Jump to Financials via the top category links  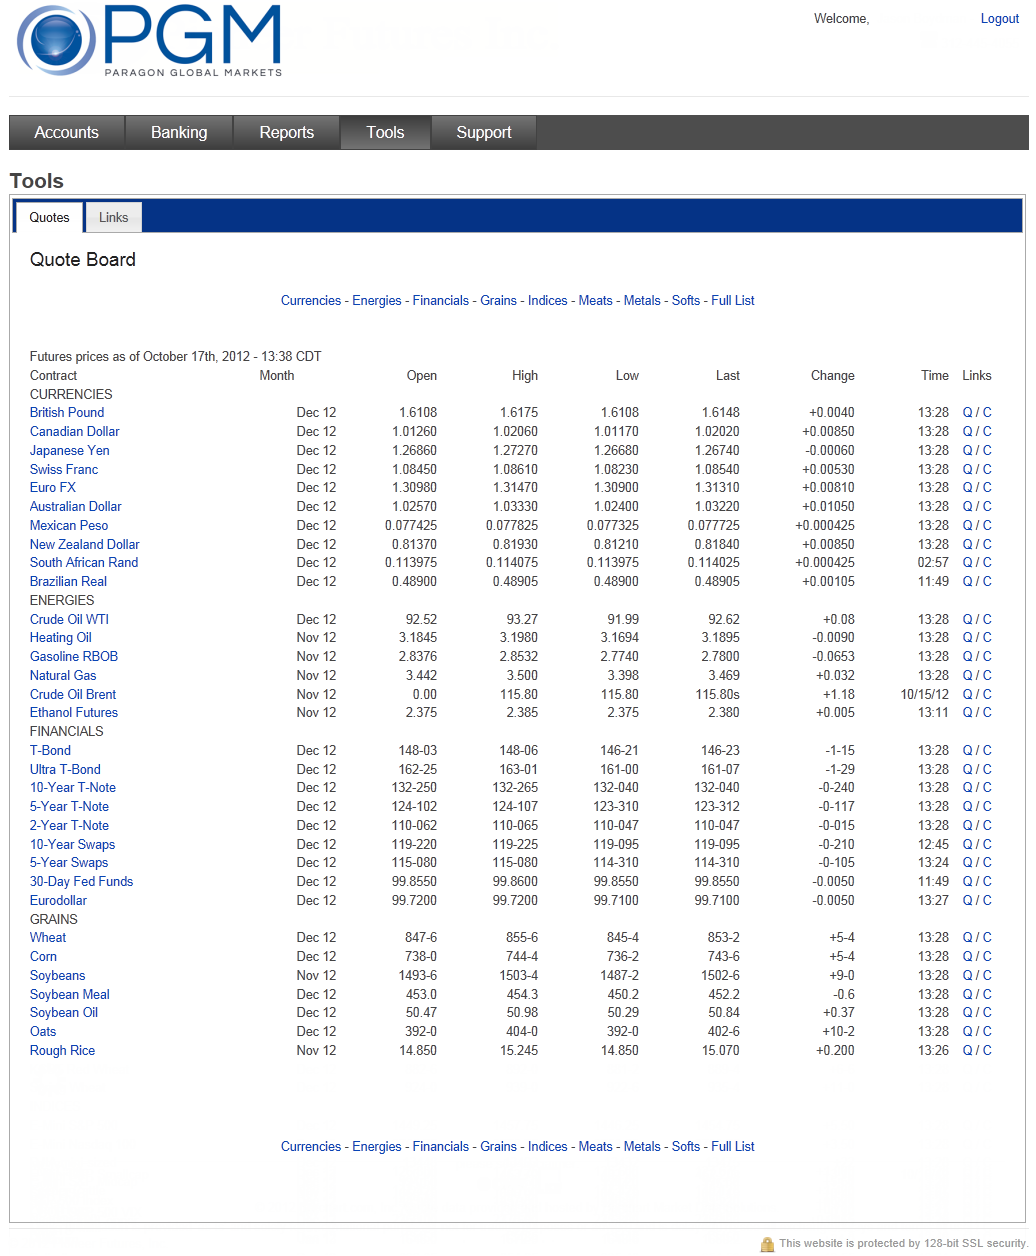point(441,301)
